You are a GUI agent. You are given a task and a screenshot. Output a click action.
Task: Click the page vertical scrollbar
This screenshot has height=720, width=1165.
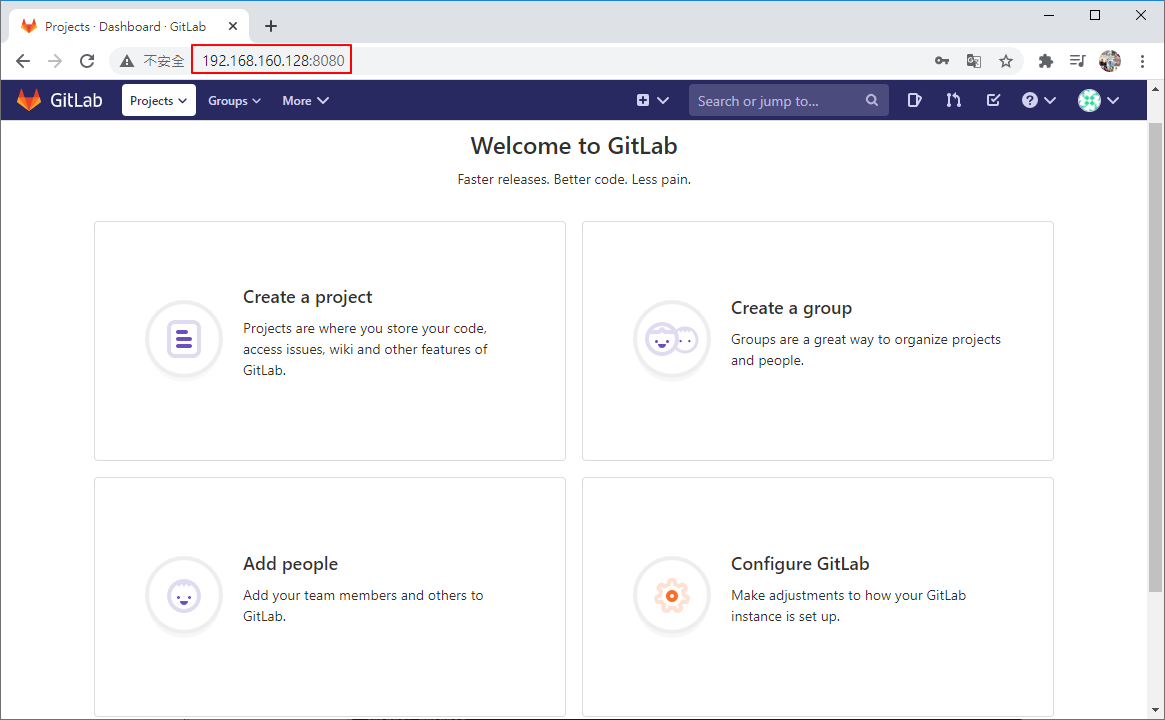1155,357
